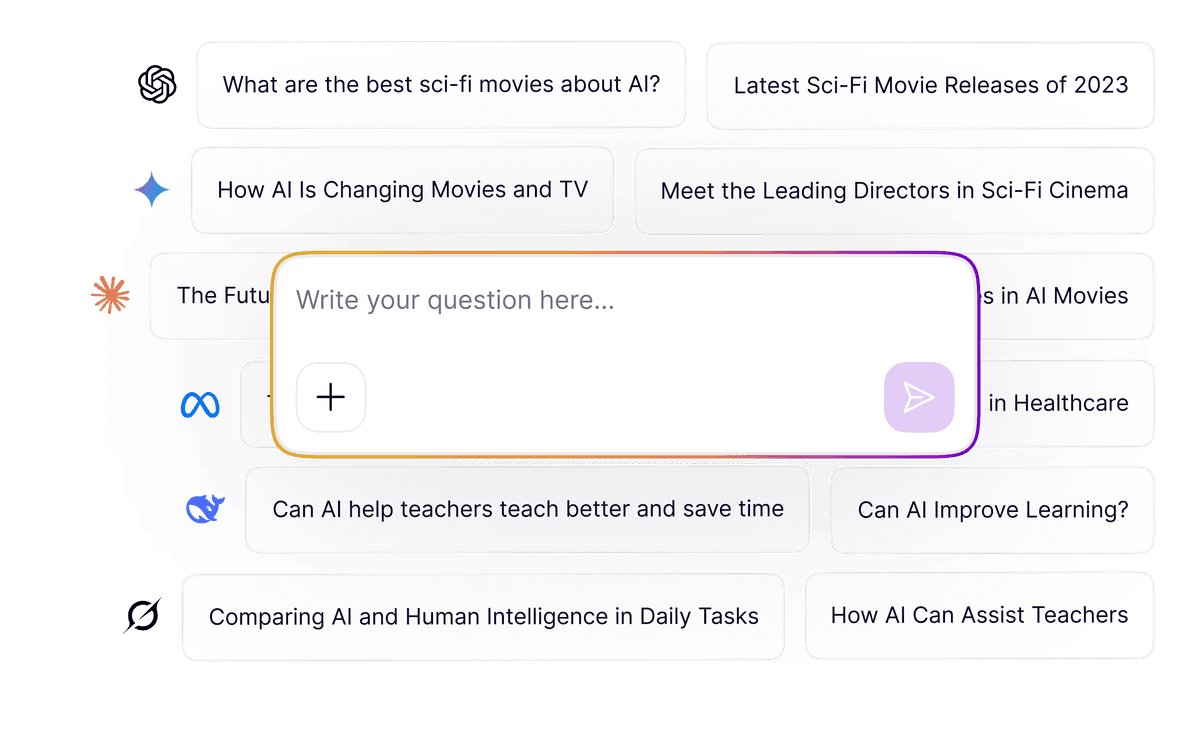Choose 'Can AI Improve Learning?'
The image size is (1200, 747).
991,510
